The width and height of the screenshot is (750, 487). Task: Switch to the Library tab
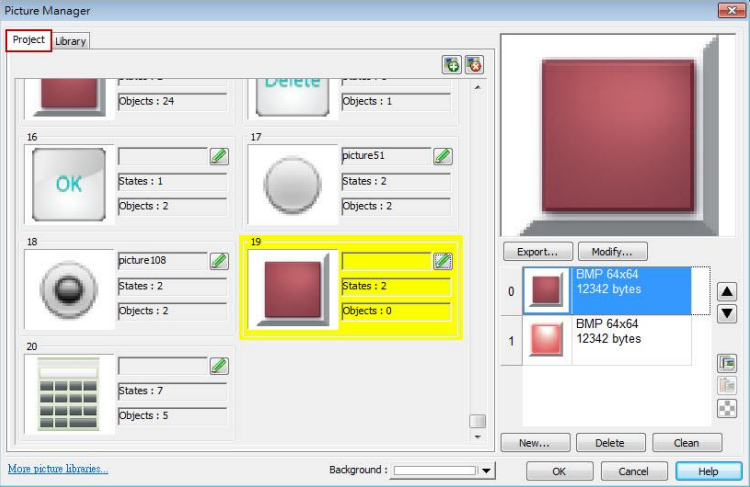pos(70,41)
